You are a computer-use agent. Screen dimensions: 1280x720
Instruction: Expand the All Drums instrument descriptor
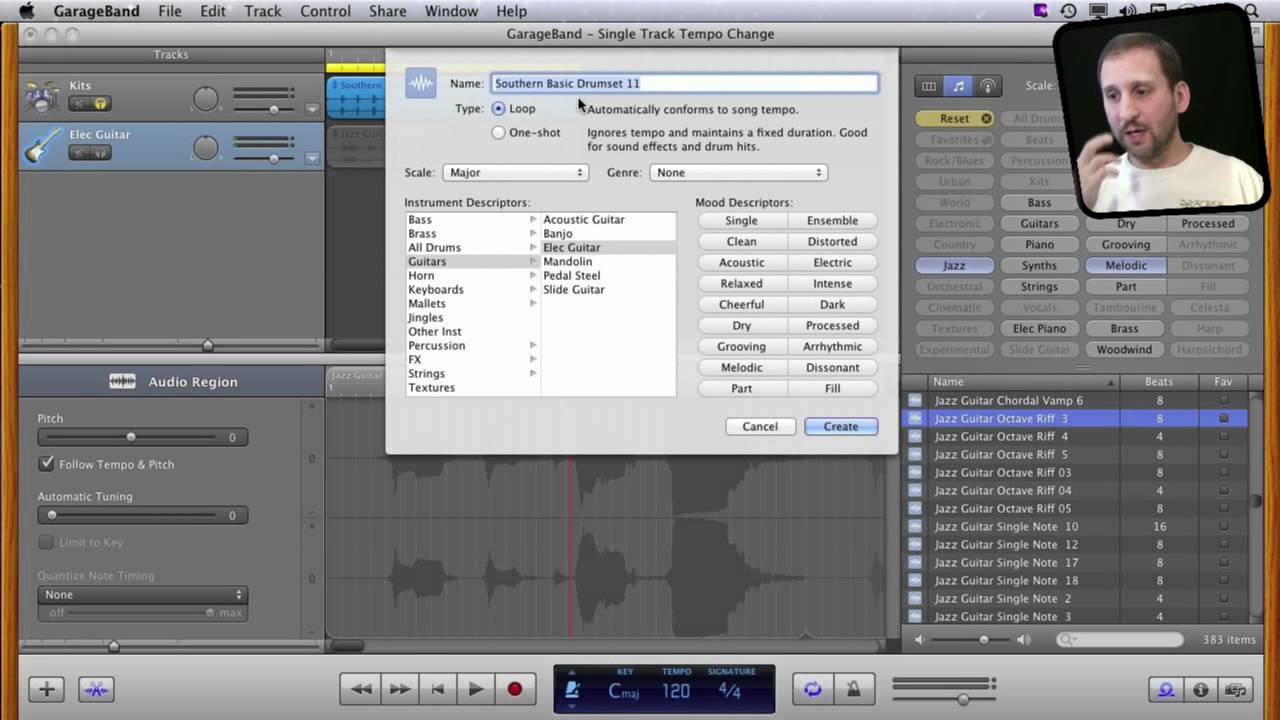click(x=533, y=247)
